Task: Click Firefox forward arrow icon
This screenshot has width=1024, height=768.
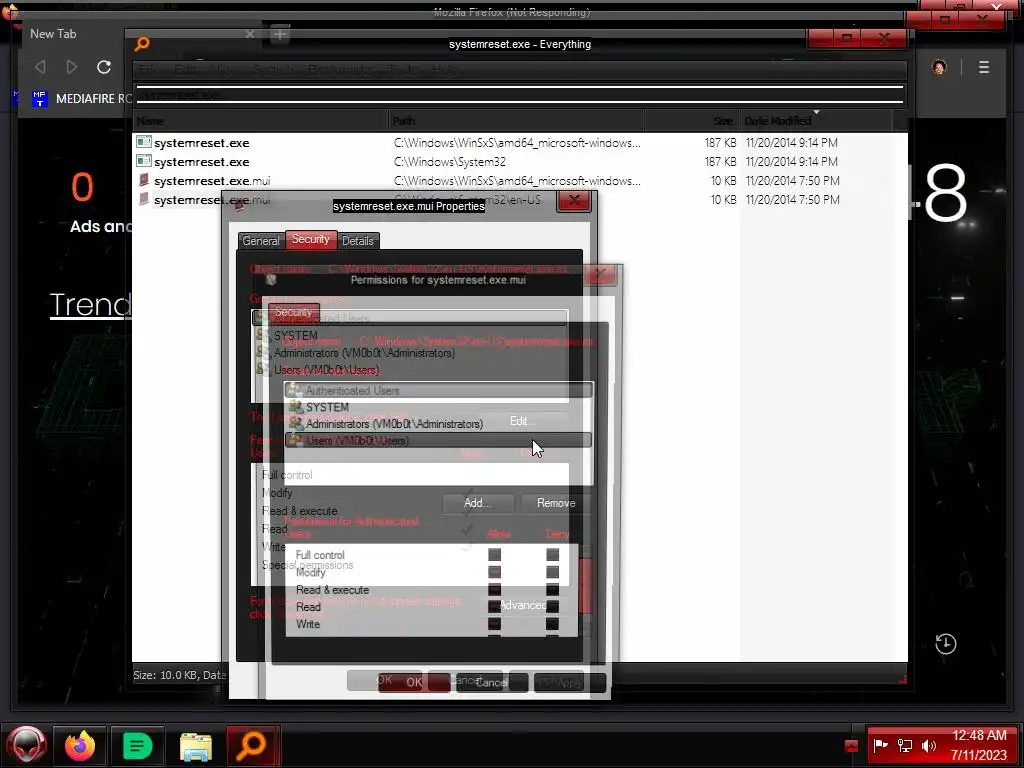Action: click(72, 67)
